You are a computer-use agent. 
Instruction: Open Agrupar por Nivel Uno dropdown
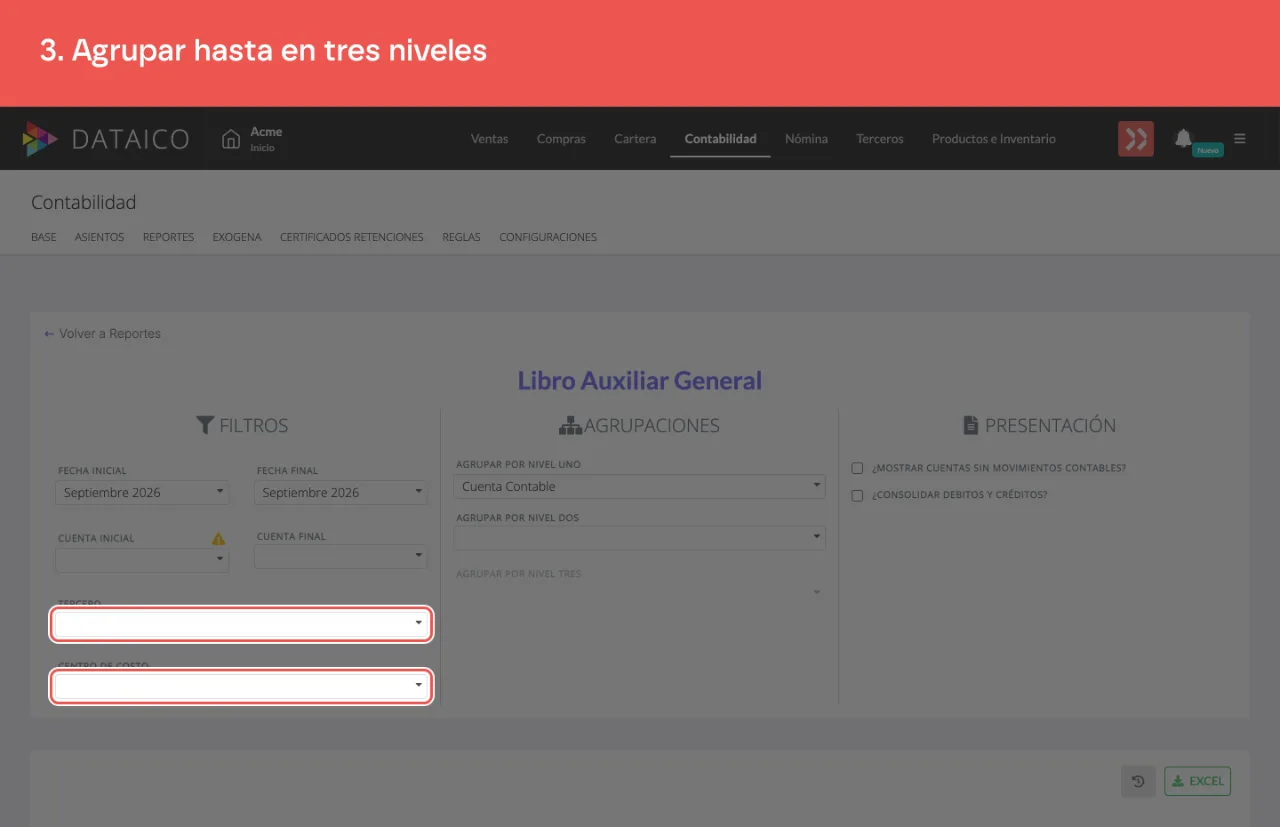640,487
